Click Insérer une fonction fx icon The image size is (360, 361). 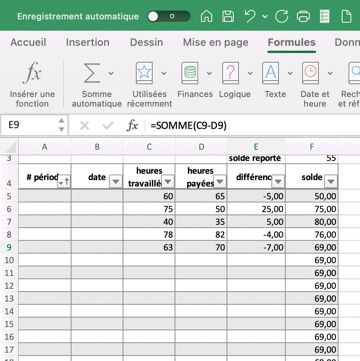[32, 73]
